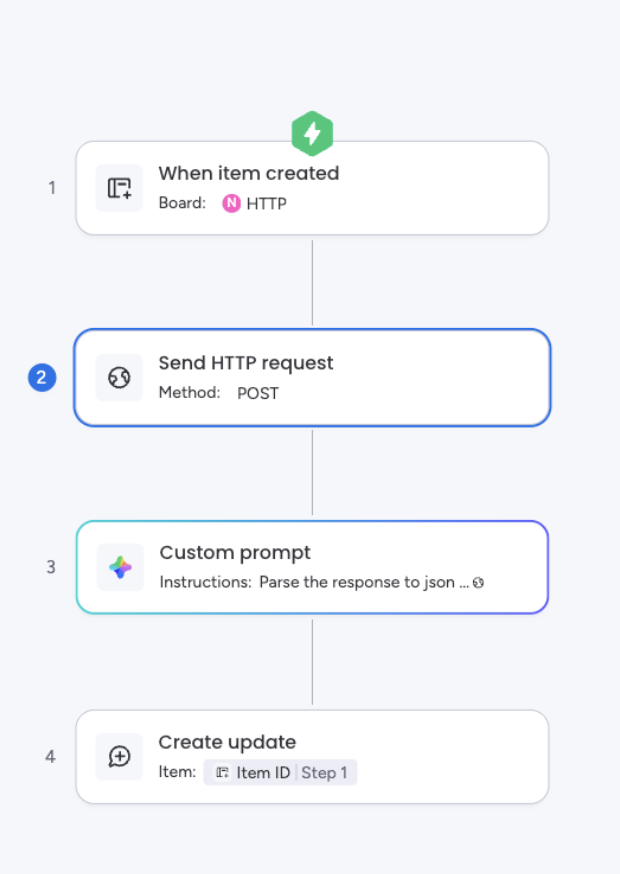The height and width of the screenshot is (874, 620).
Task: Click the item-created board icon in step 1
Action: 119,188
